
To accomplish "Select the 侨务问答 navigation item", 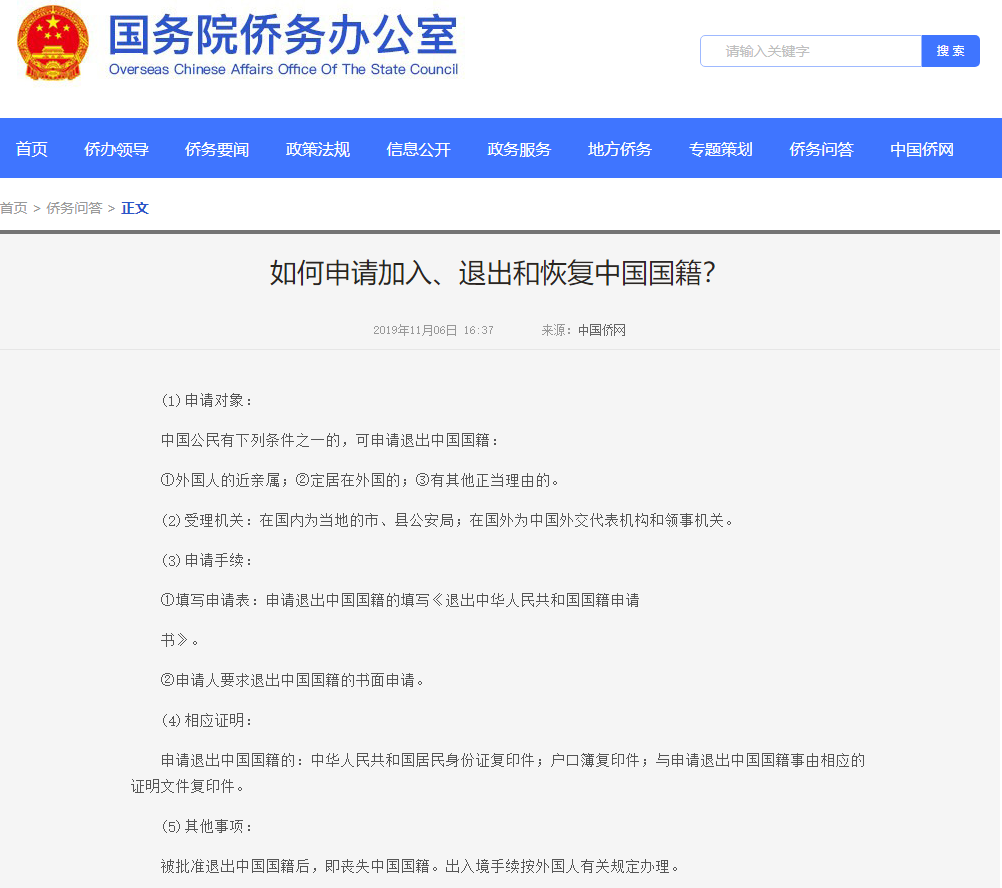I will (x=820, y=147).
